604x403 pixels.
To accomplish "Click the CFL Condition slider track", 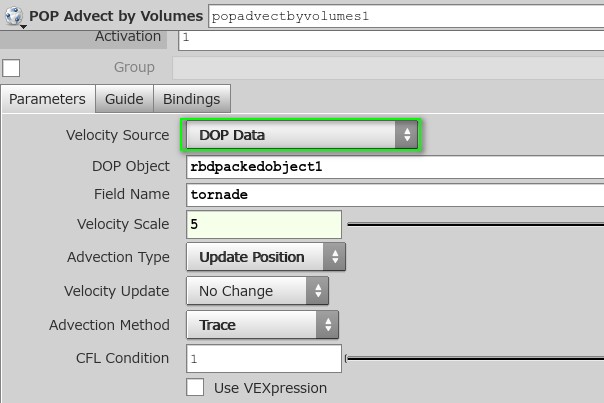I will pos(475,359).
